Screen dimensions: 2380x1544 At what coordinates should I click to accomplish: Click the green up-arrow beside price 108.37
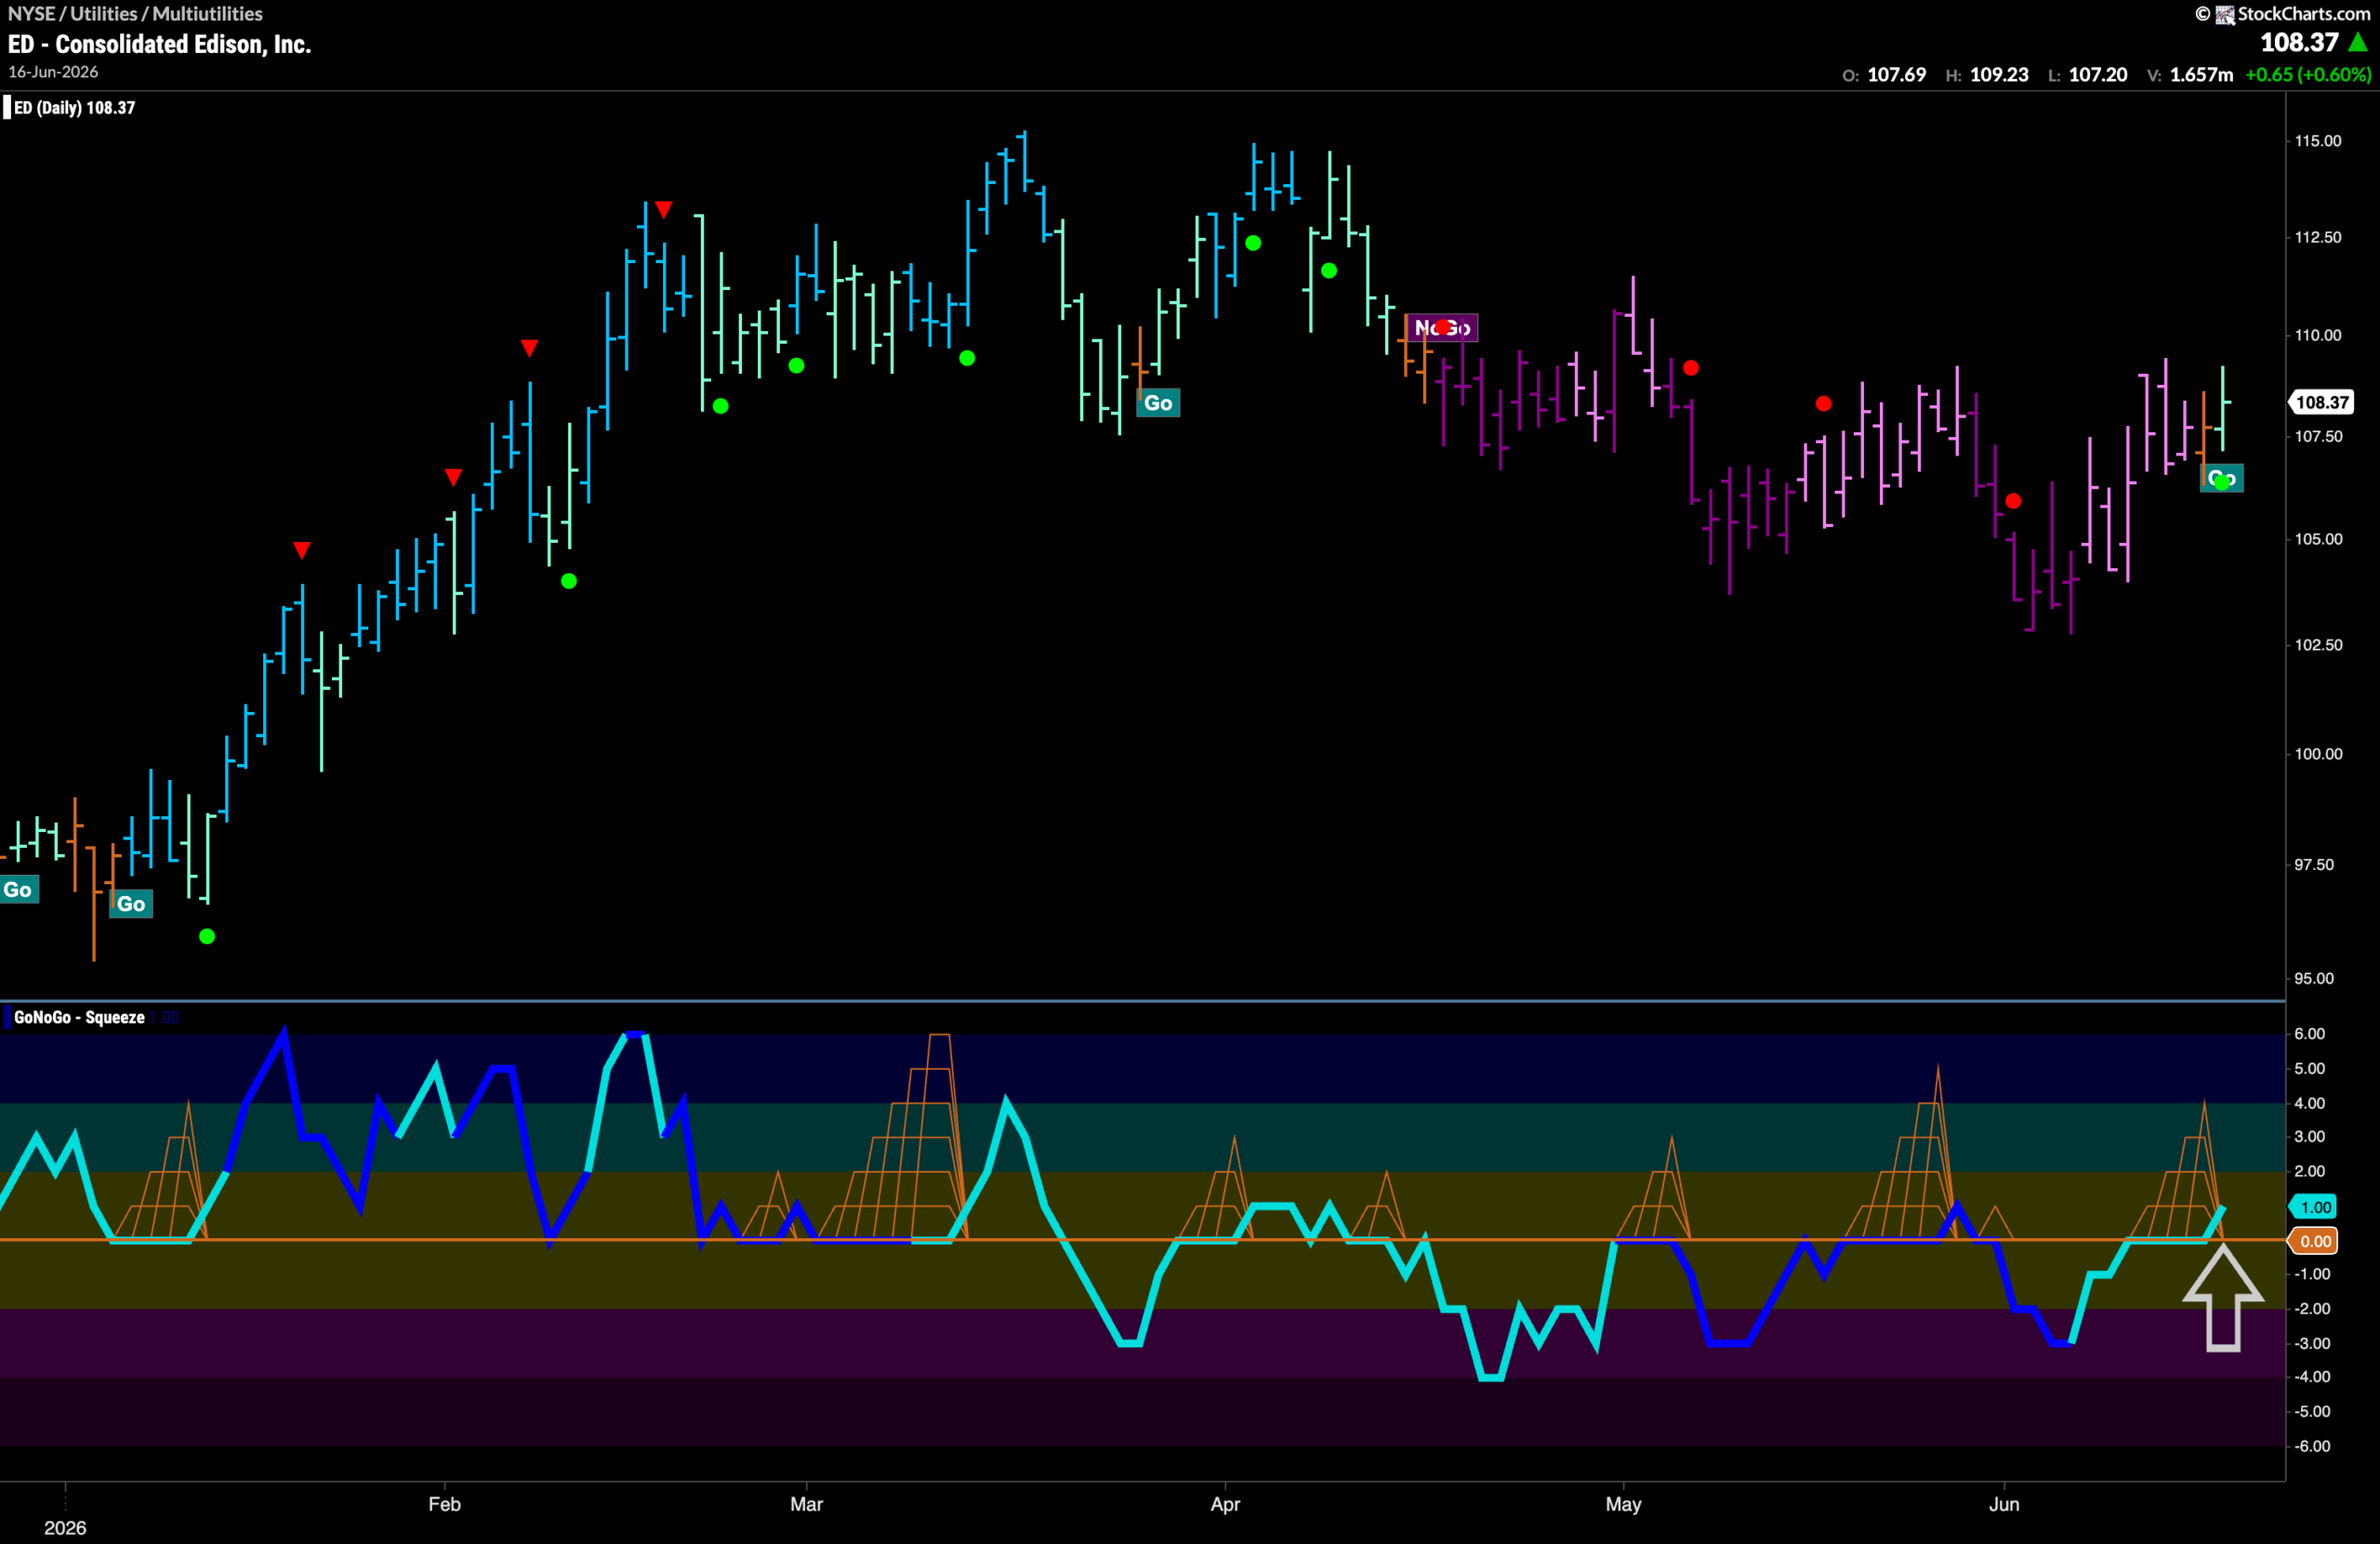click(2358, 42)
